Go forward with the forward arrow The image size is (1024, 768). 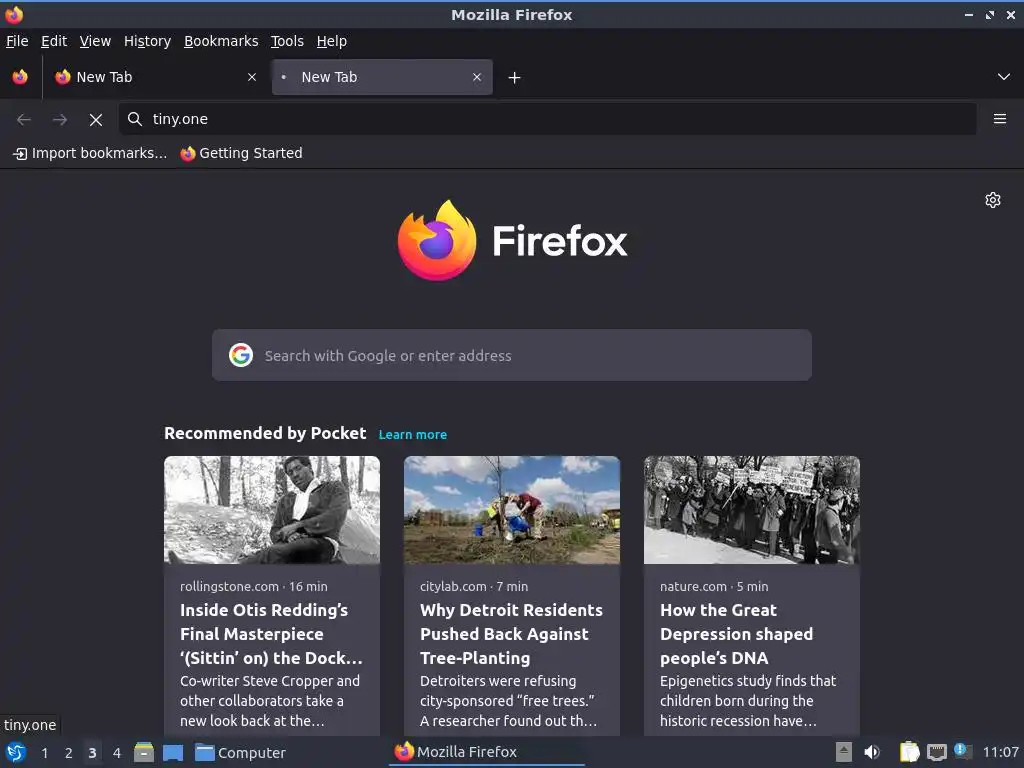[x=59, y=120]
